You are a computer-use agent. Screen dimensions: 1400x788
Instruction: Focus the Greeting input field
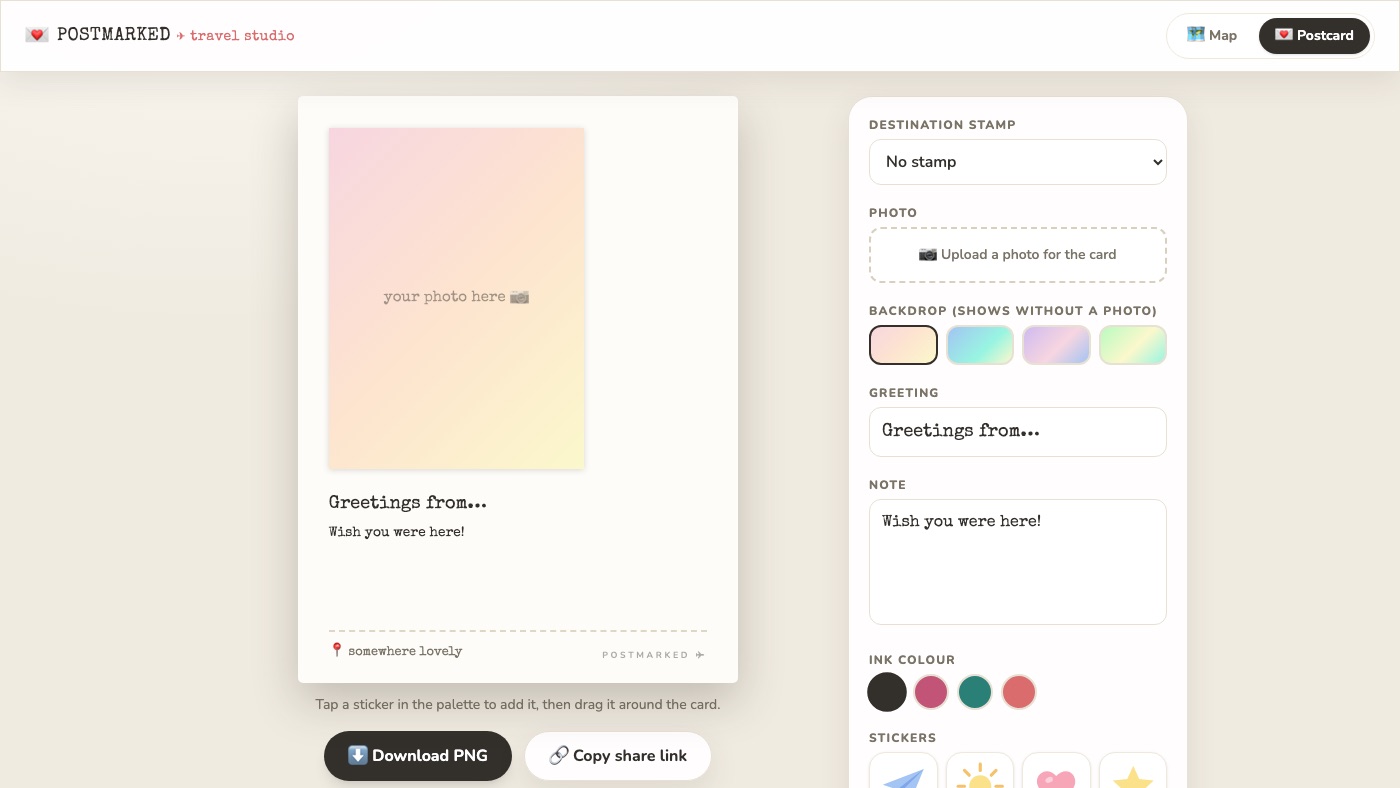coord(1018,432)
